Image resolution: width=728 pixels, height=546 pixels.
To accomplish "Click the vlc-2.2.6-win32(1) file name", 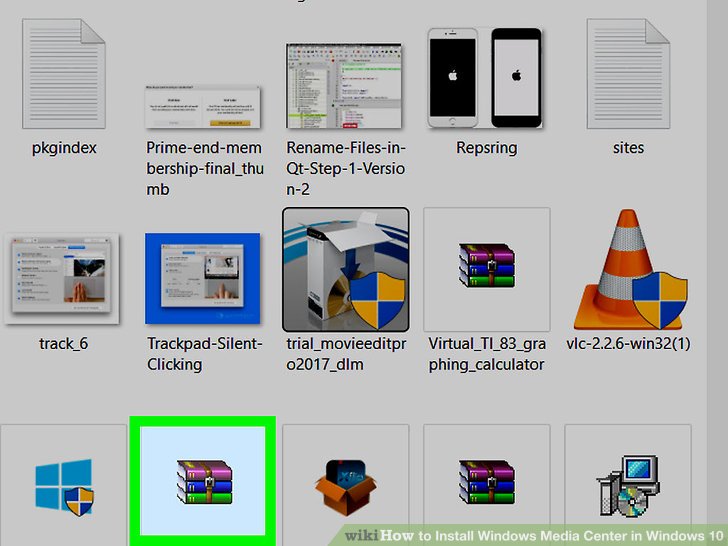I will [x=628, y=344].
